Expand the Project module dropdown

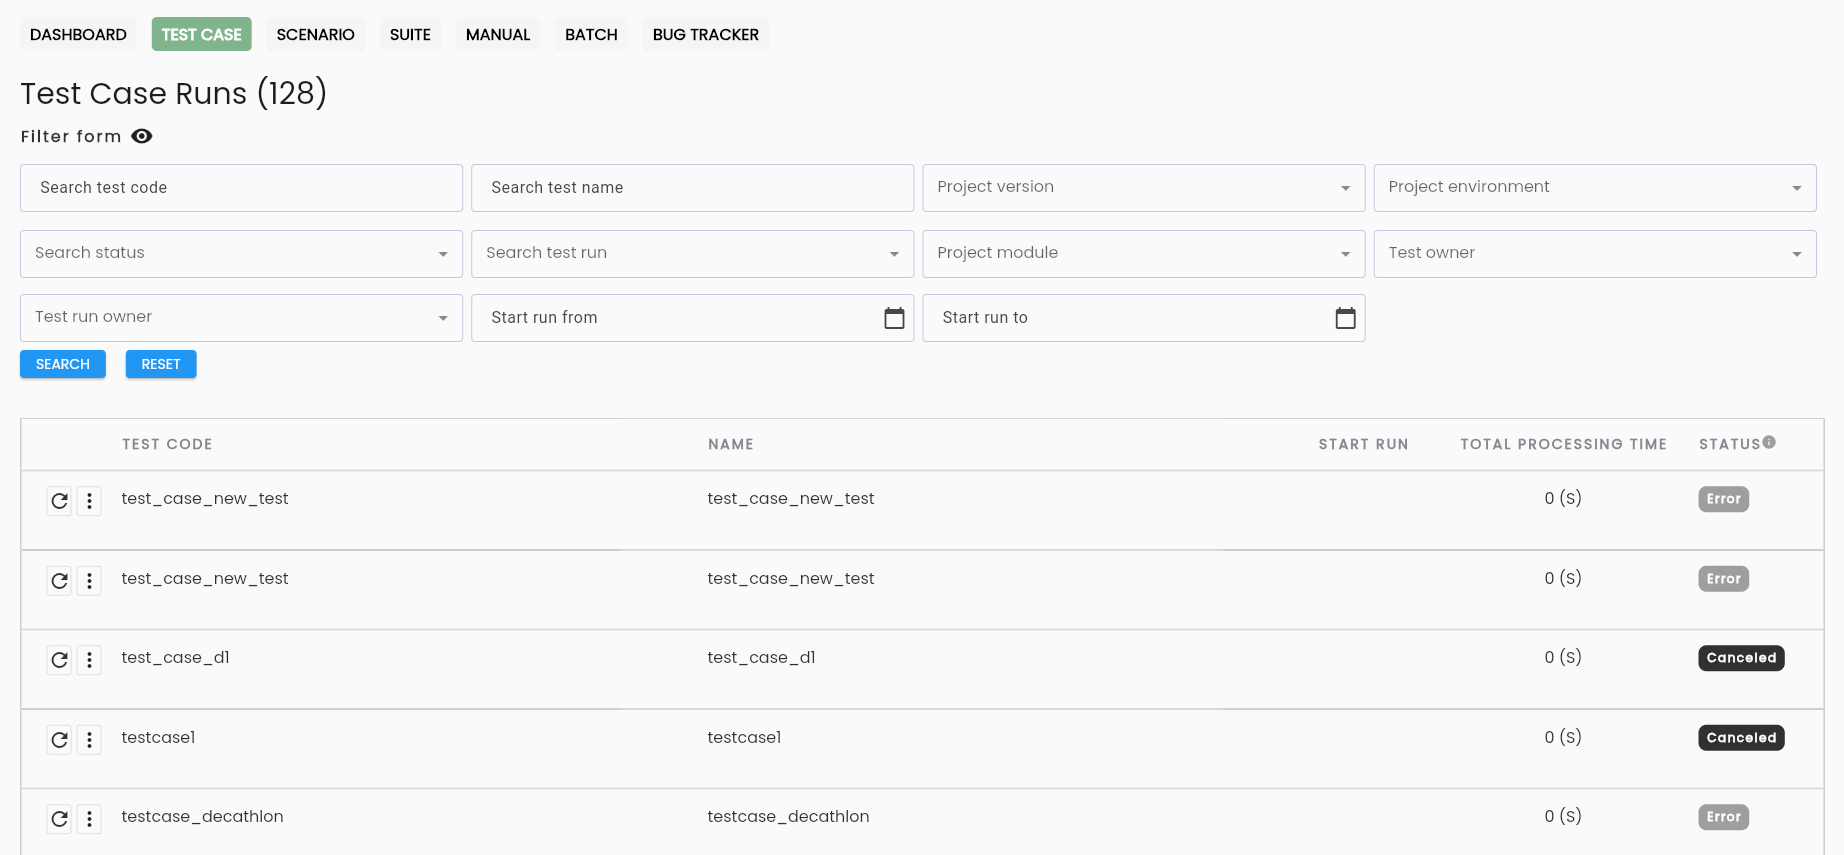click(x=1143, y=254)
